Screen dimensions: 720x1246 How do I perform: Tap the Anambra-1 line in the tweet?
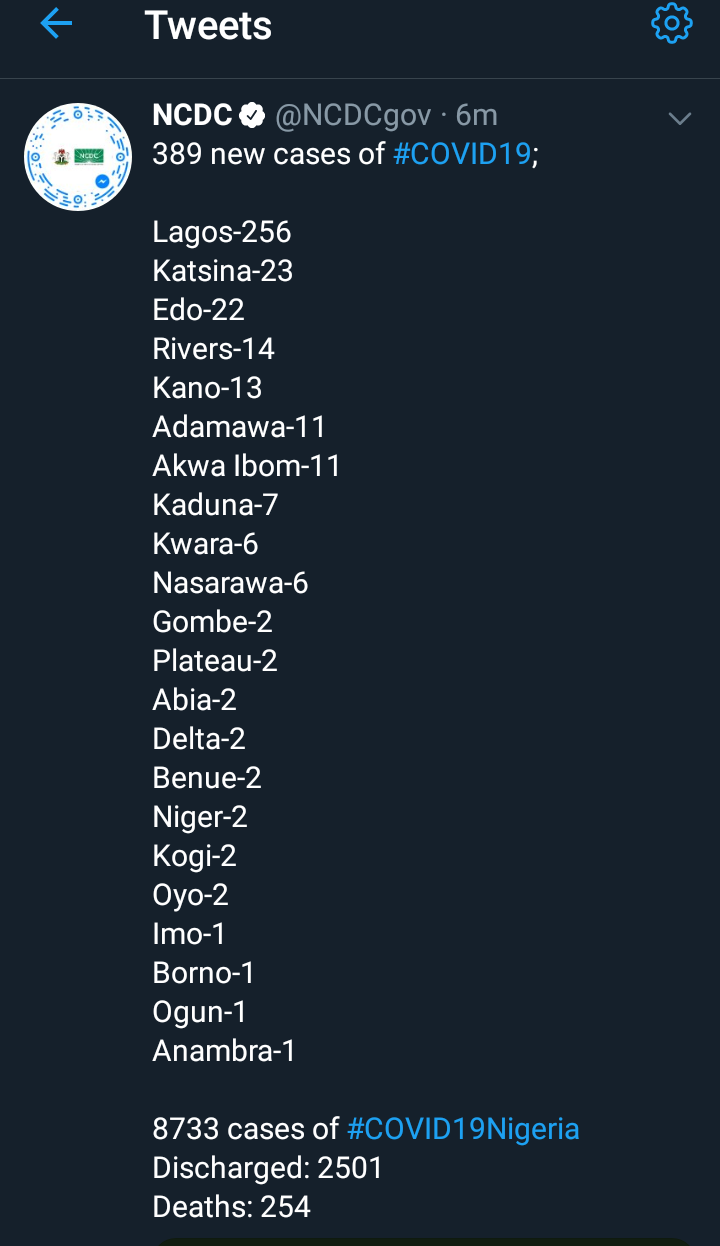coord(224,1051)
